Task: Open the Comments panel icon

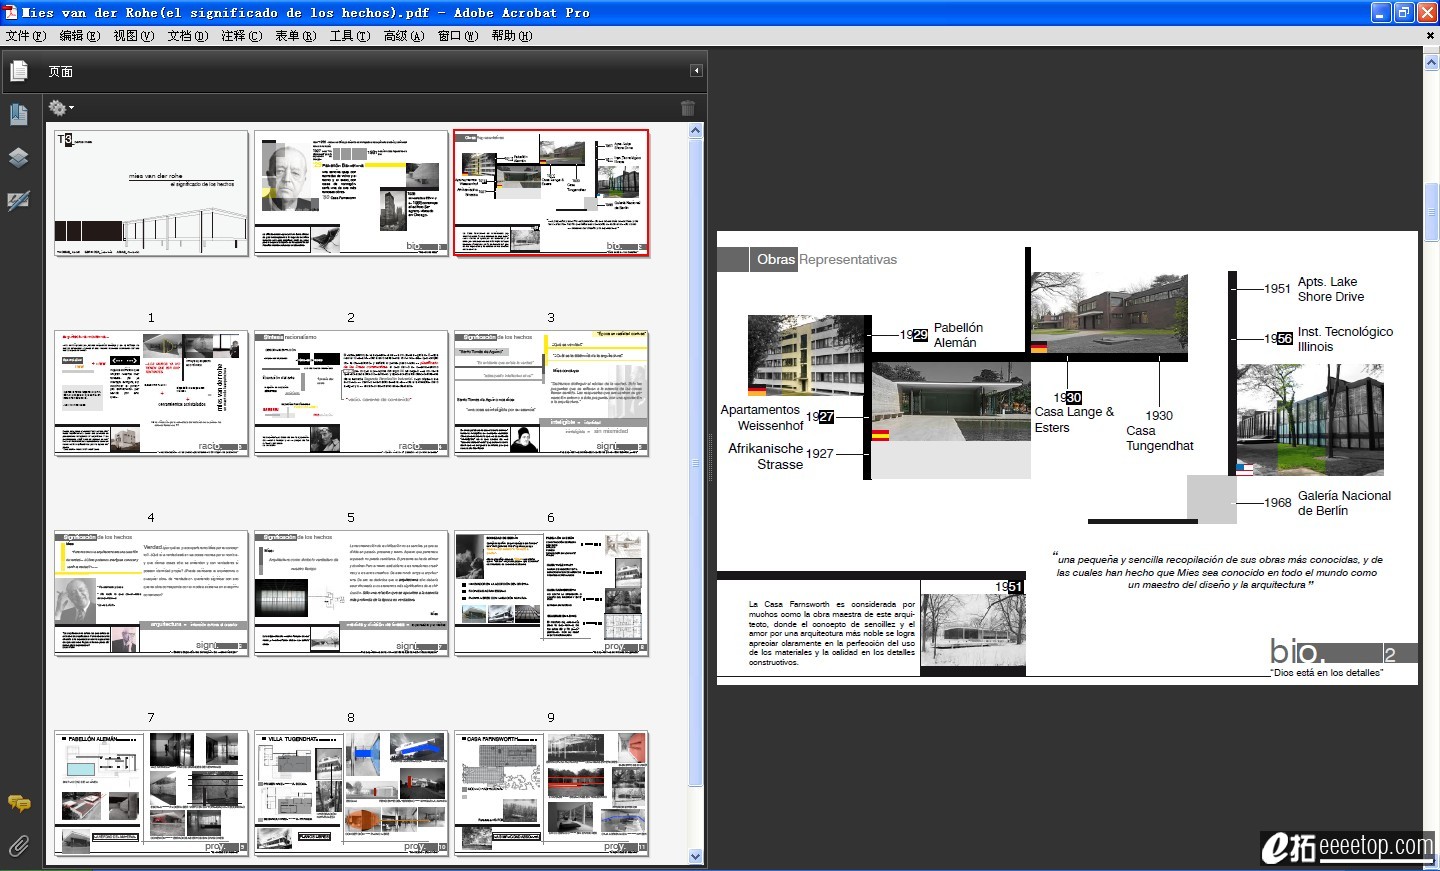Action: 18,803
